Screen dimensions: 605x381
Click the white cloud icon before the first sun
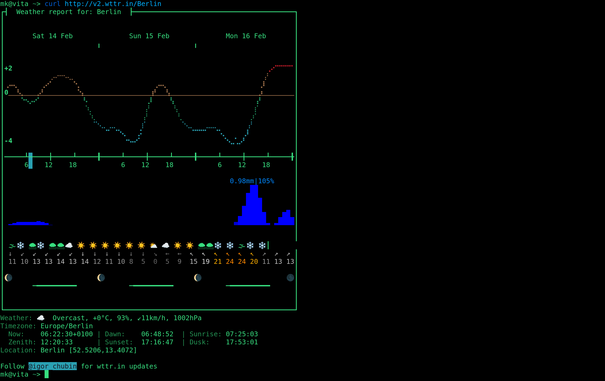(x=69, y=246)
